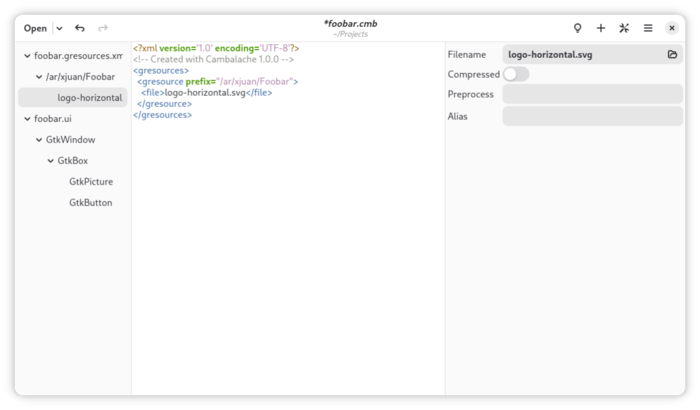Click the redo arrow button
700x410 pixels.
[103, 28]
